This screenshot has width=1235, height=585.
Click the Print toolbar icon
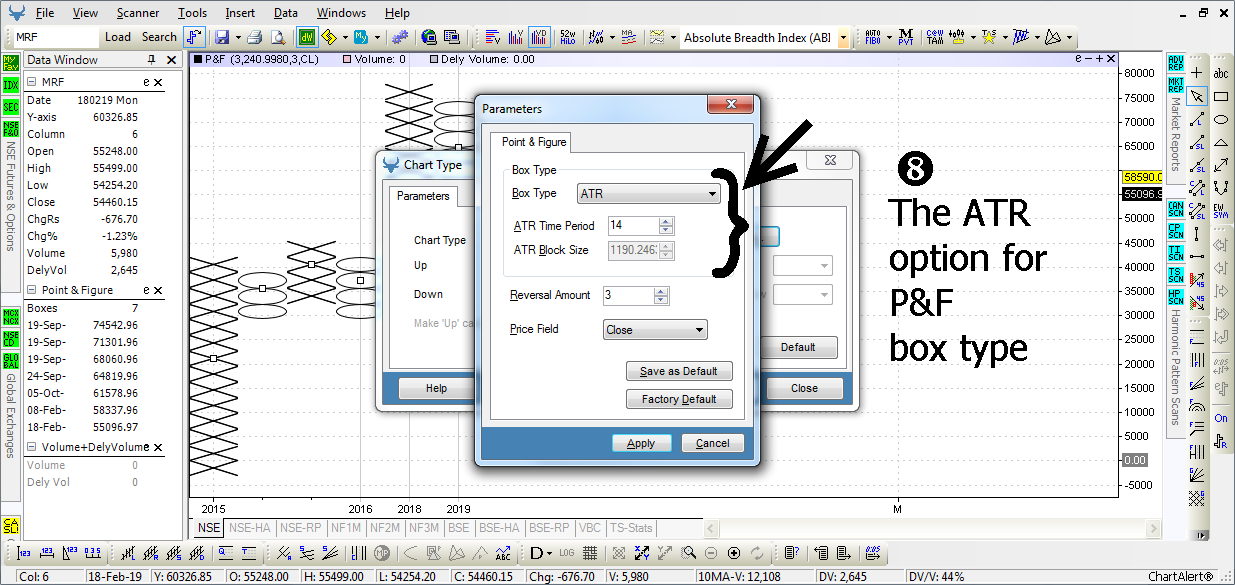point(255,37)
